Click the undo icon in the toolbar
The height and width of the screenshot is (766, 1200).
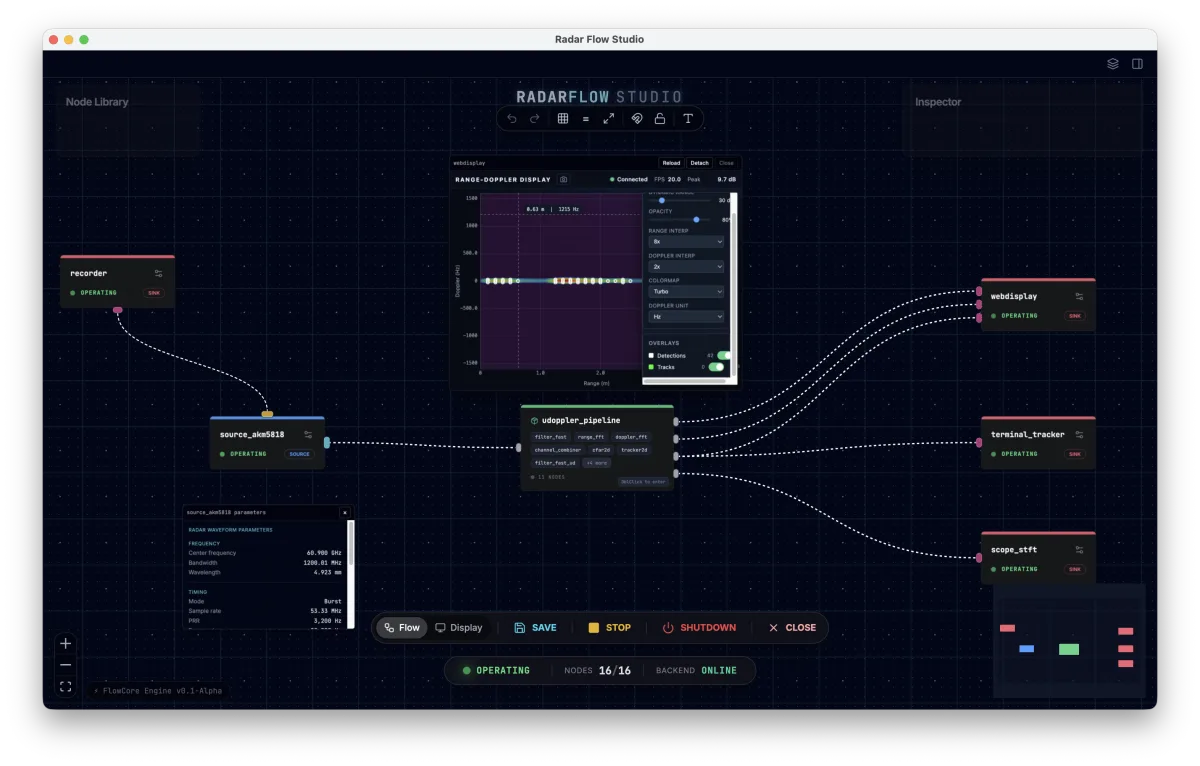(x=512, y=118)
